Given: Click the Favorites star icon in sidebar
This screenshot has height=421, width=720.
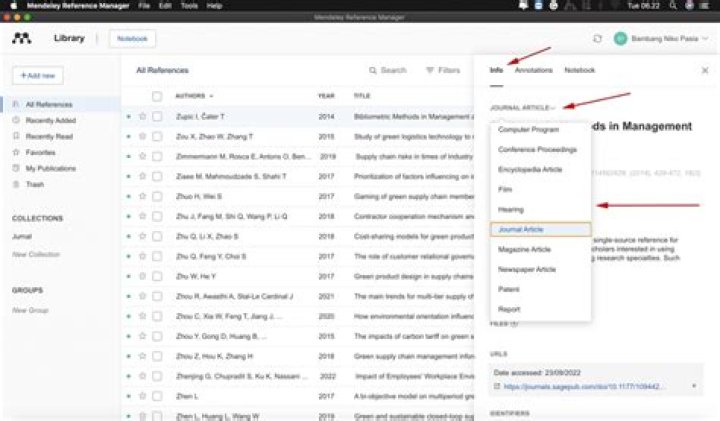Looking at the screenshot, I should coord(16,152).
